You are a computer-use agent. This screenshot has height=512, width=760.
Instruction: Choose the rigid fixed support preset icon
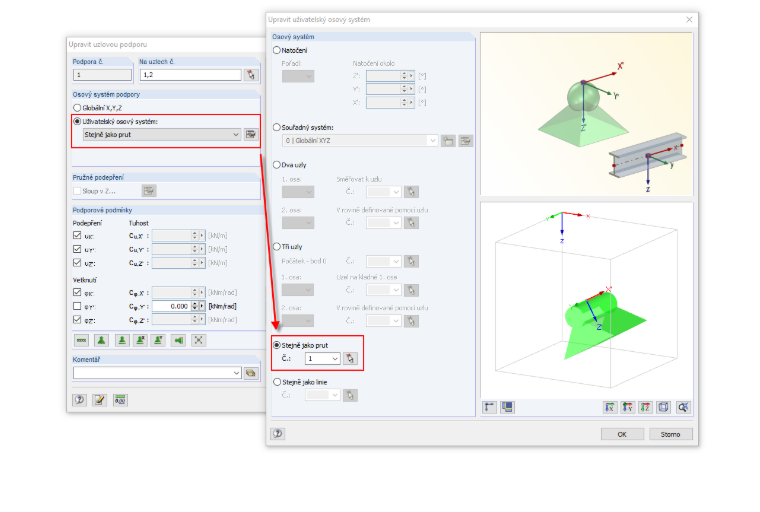click(122, 340)
